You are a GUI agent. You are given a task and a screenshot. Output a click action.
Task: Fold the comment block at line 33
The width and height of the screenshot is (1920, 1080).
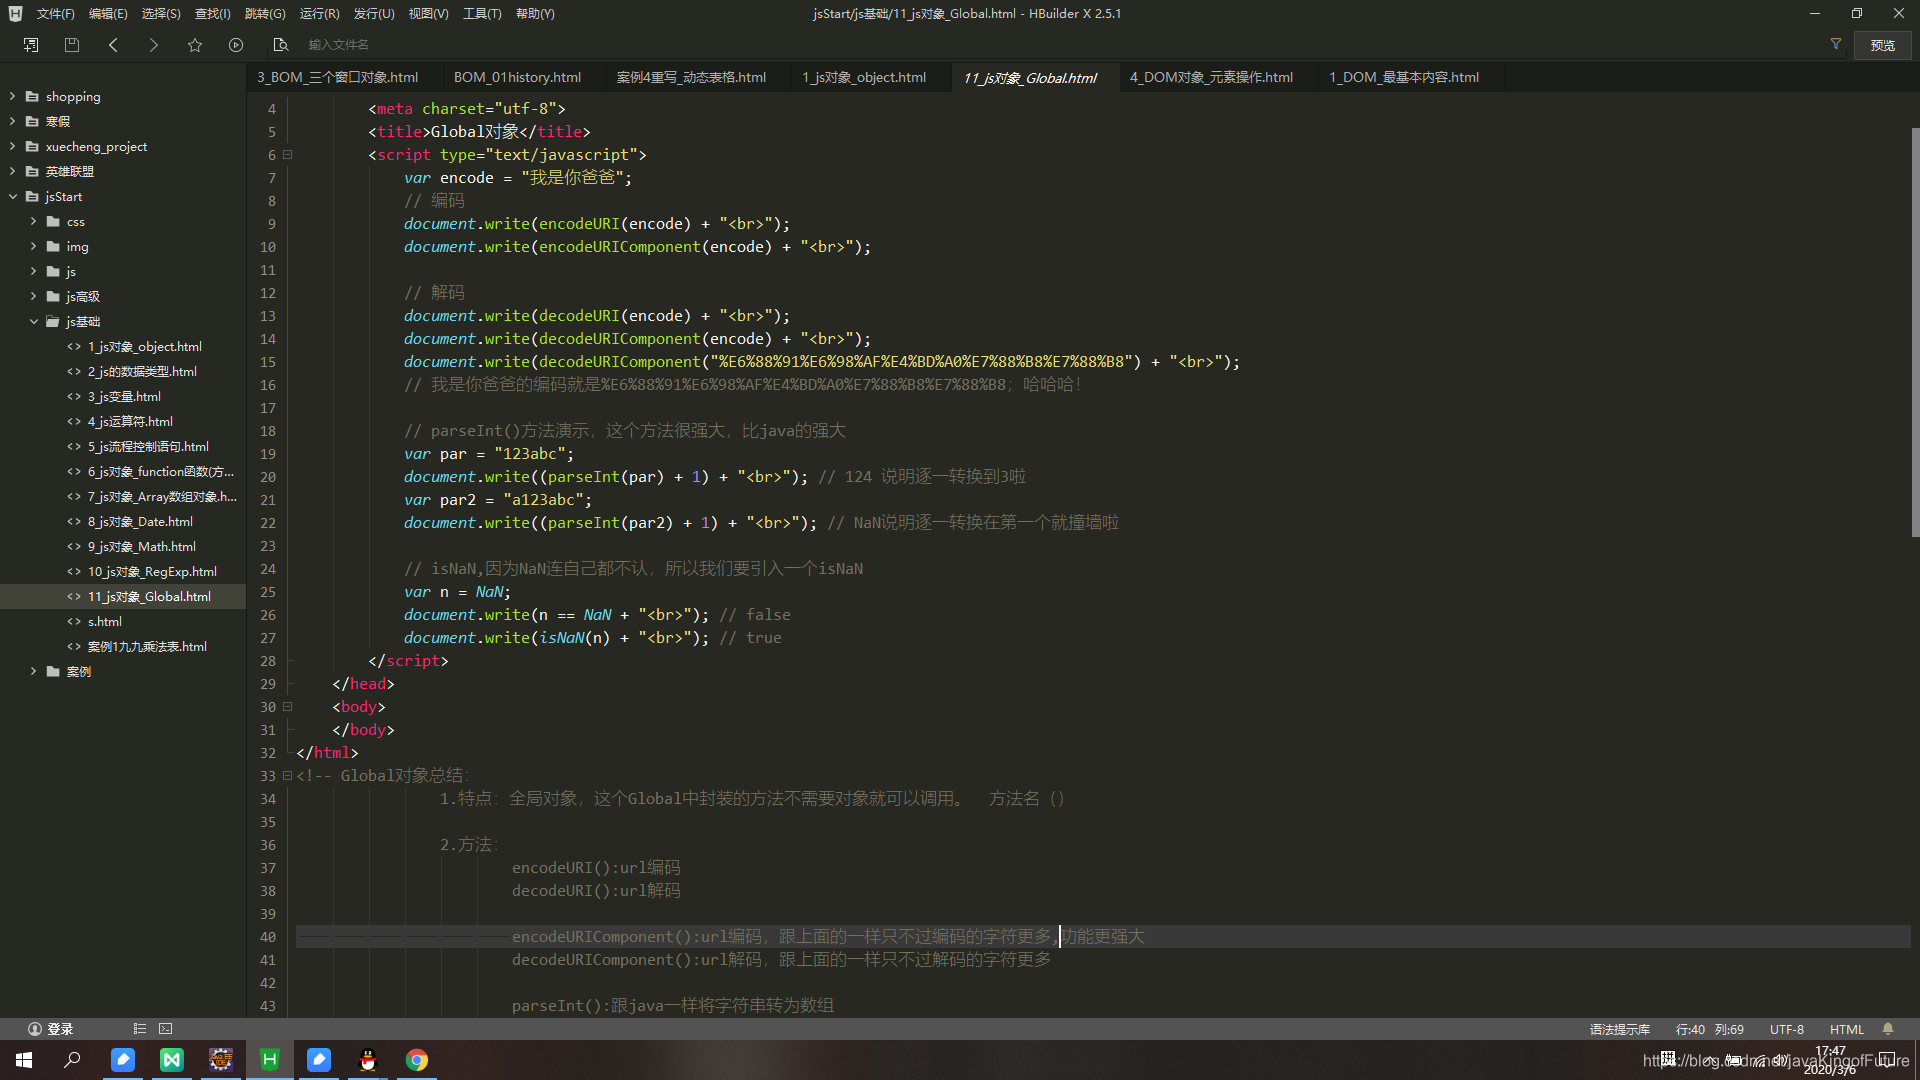(288, 775)
